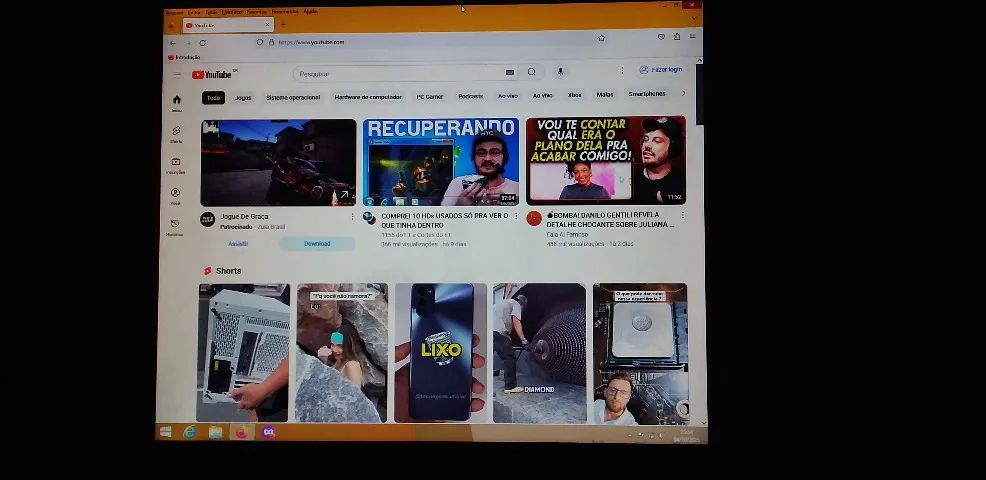The height and width of the screenshot is (480, 986).
Task: Launch Internet Explorer from the taskbar
Action: [x=189, y=432]
